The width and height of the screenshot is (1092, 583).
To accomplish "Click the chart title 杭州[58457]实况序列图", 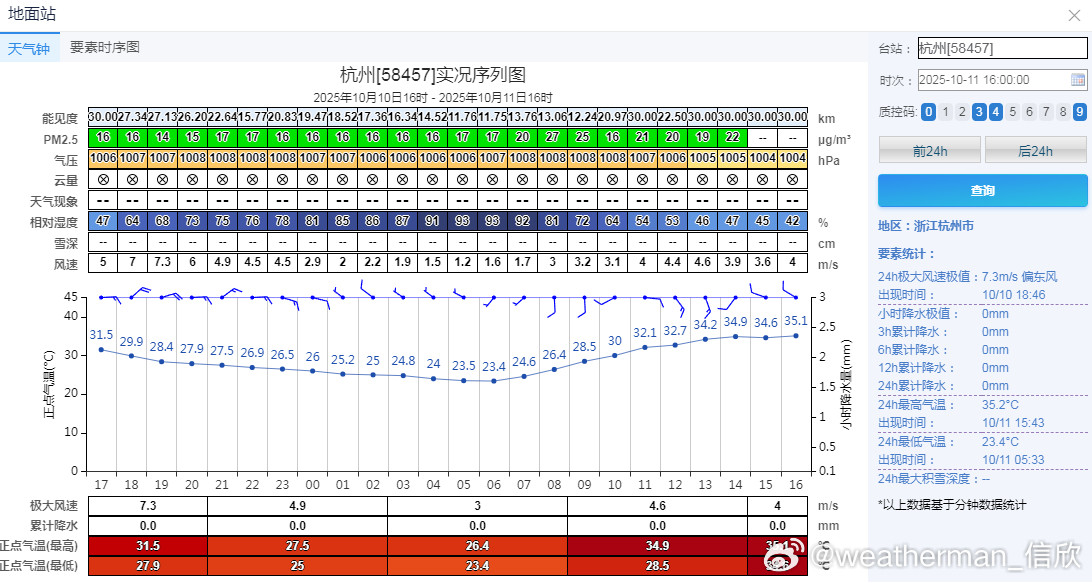I will tap(432, 75).
